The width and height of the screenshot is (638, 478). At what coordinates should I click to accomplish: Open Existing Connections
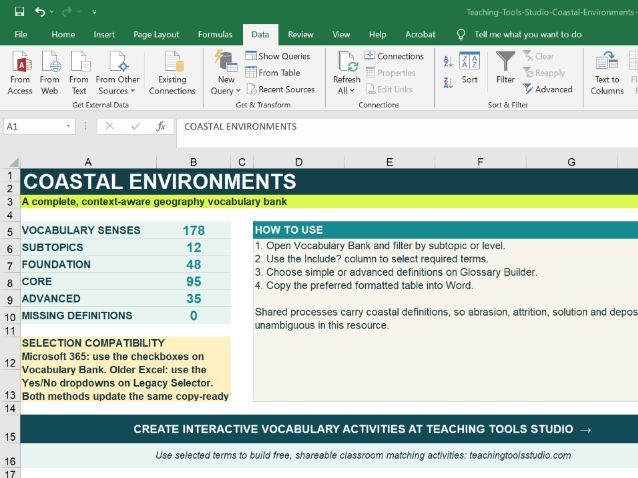(172, 73)
